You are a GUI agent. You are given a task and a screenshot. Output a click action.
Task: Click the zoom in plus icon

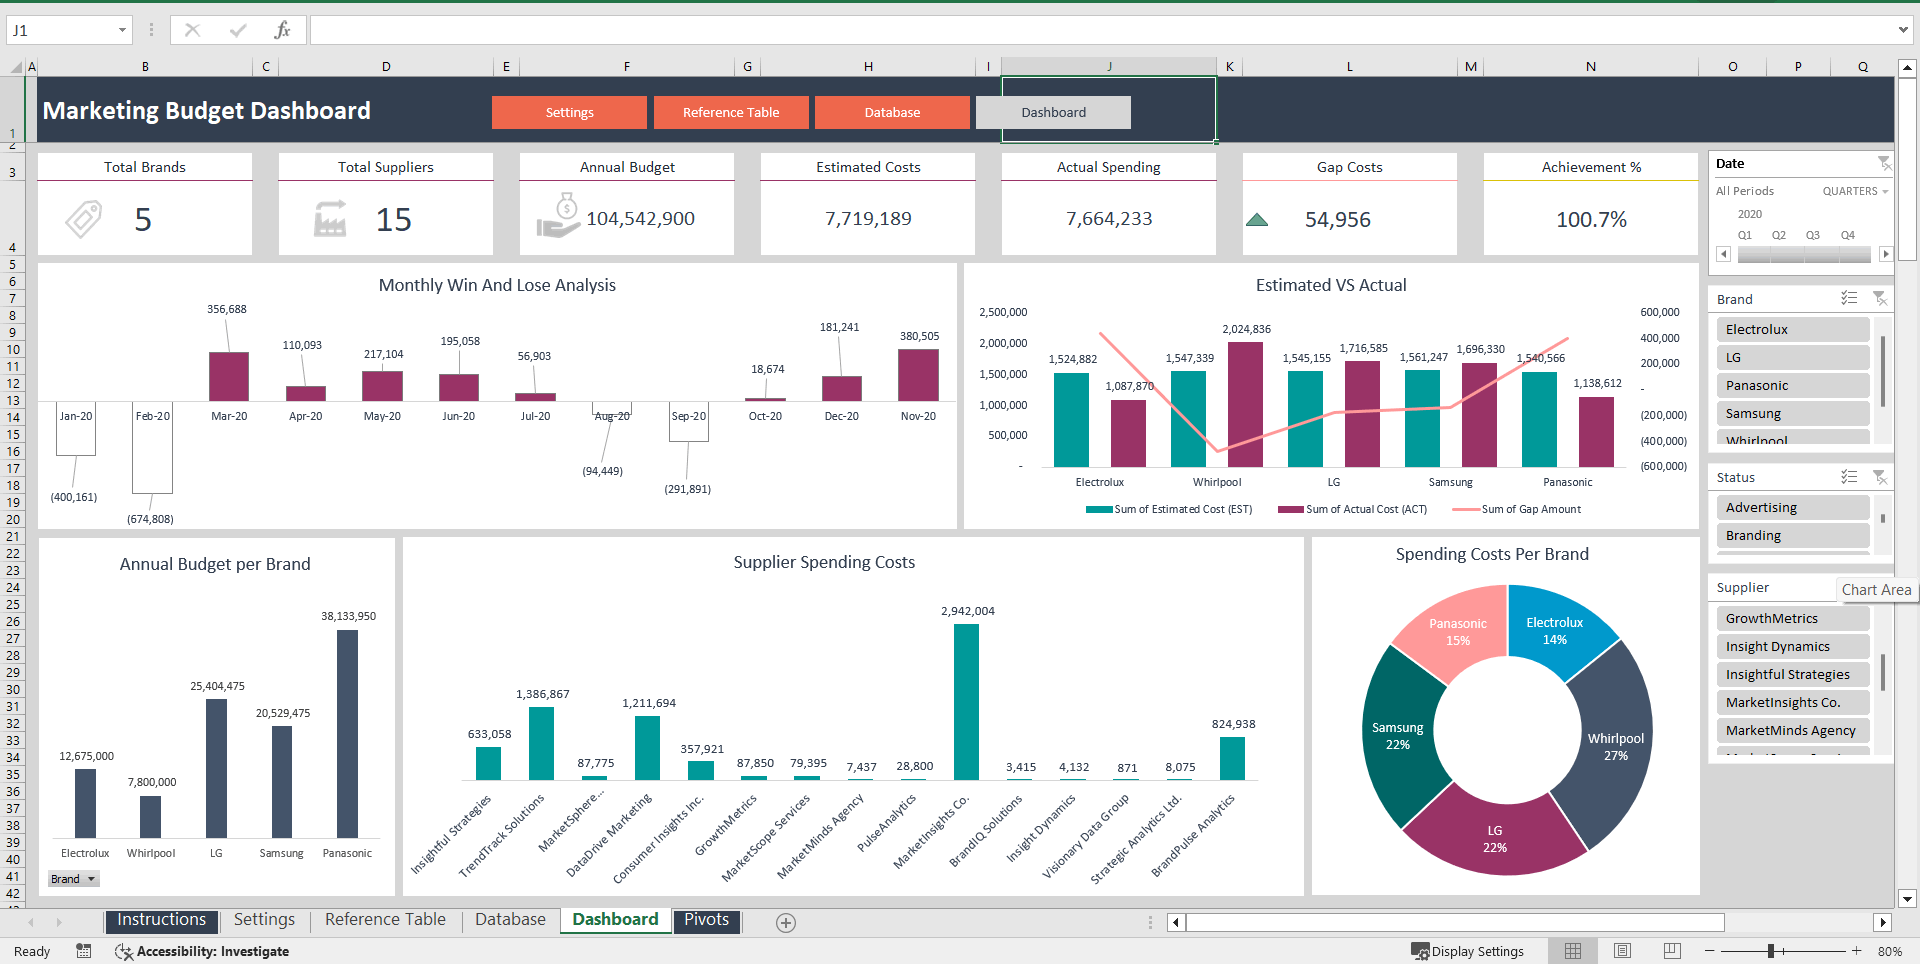click(1856, 951)
